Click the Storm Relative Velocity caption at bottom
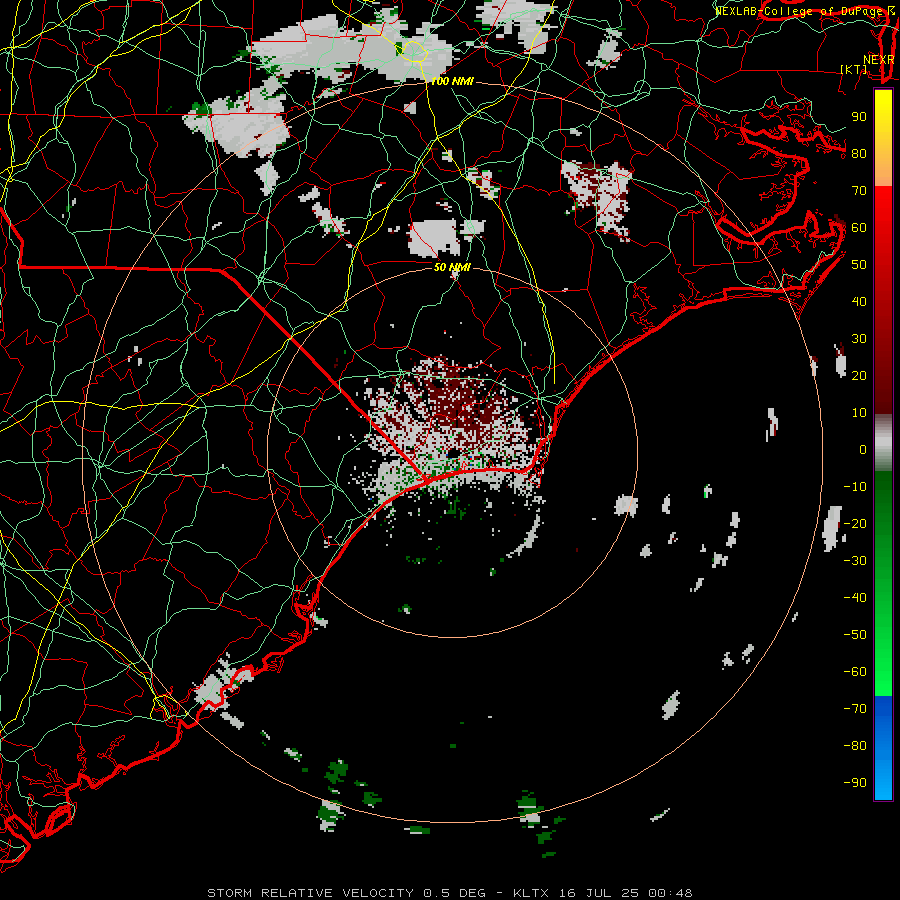This screenshot has width=900, height=900. (449, 893)
